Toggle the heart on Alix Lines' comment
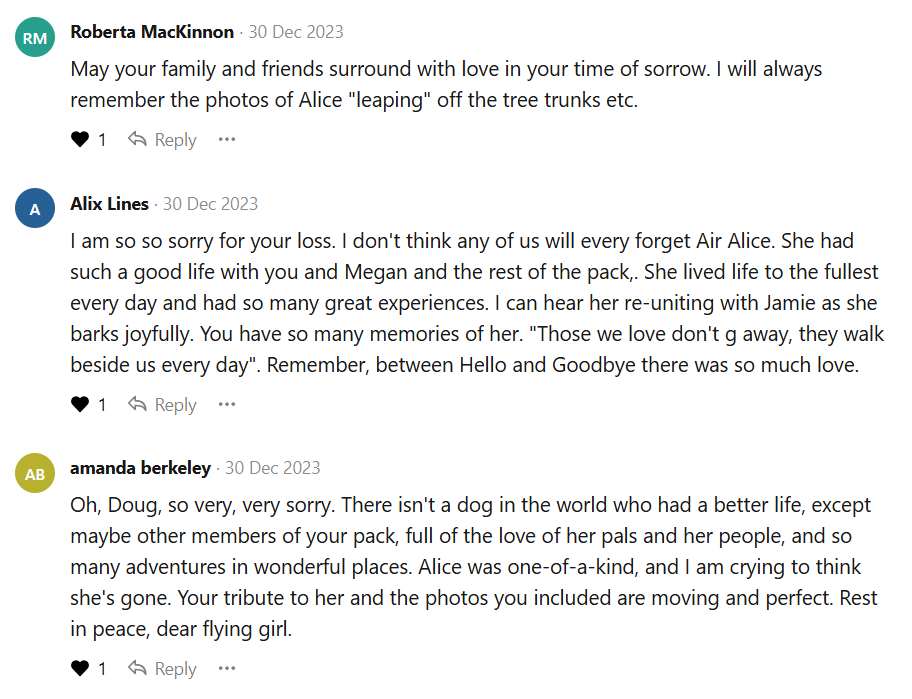This screenshot has height=699, width=912. (80, 405)
